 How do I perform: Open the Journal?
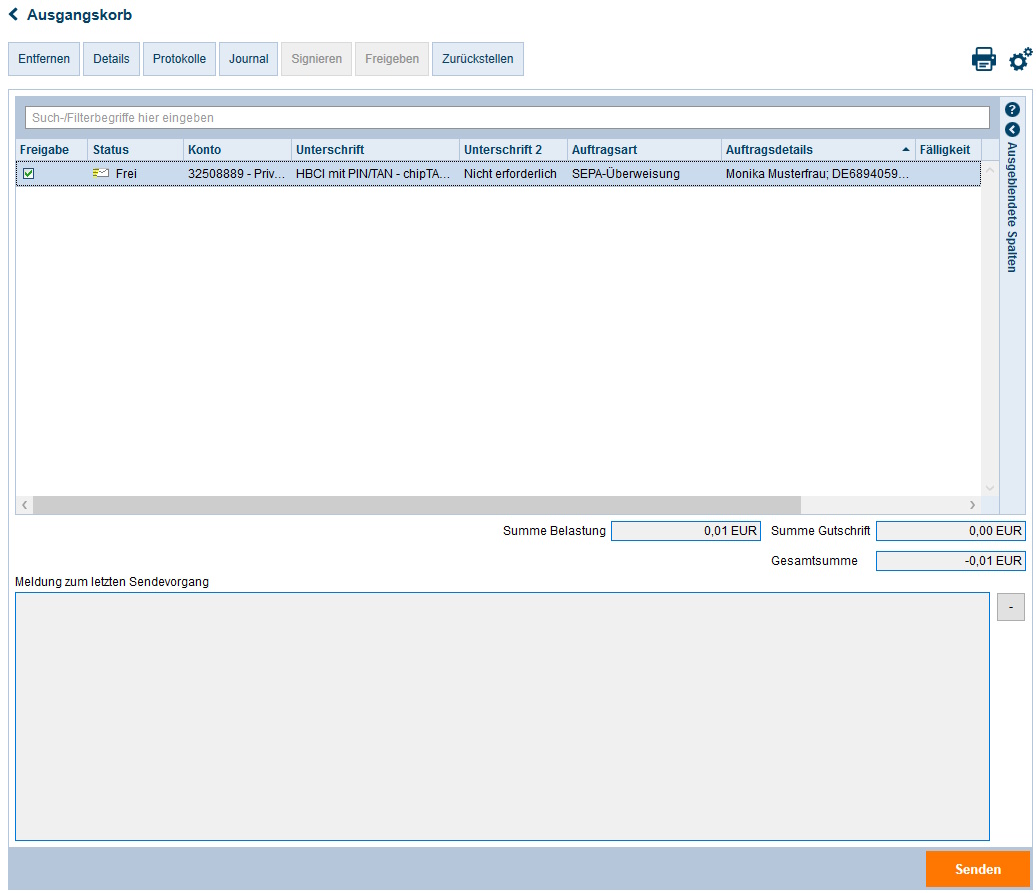point(248,59)
